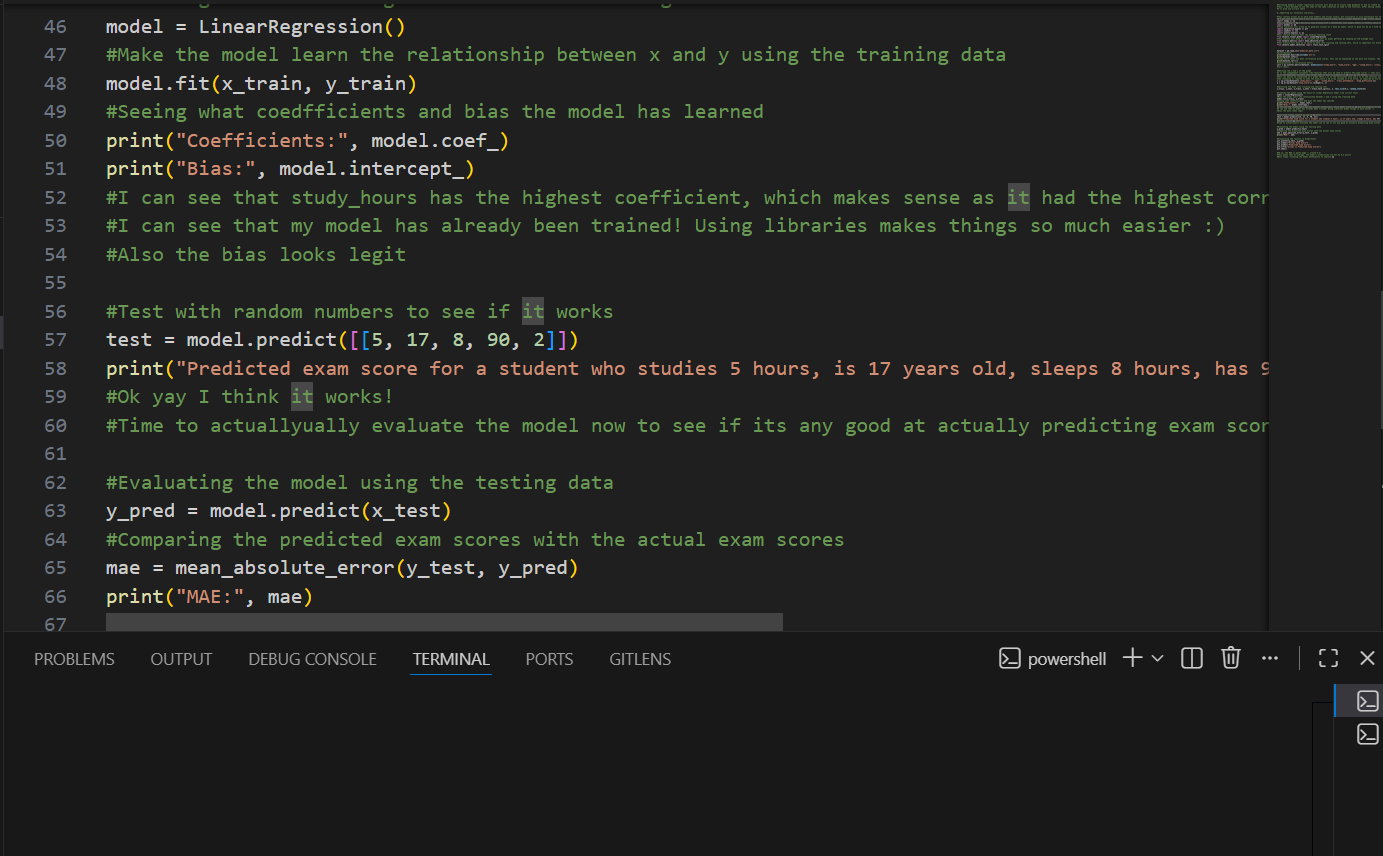Kill the terminal with the trash icon

tap(1231, 658)
